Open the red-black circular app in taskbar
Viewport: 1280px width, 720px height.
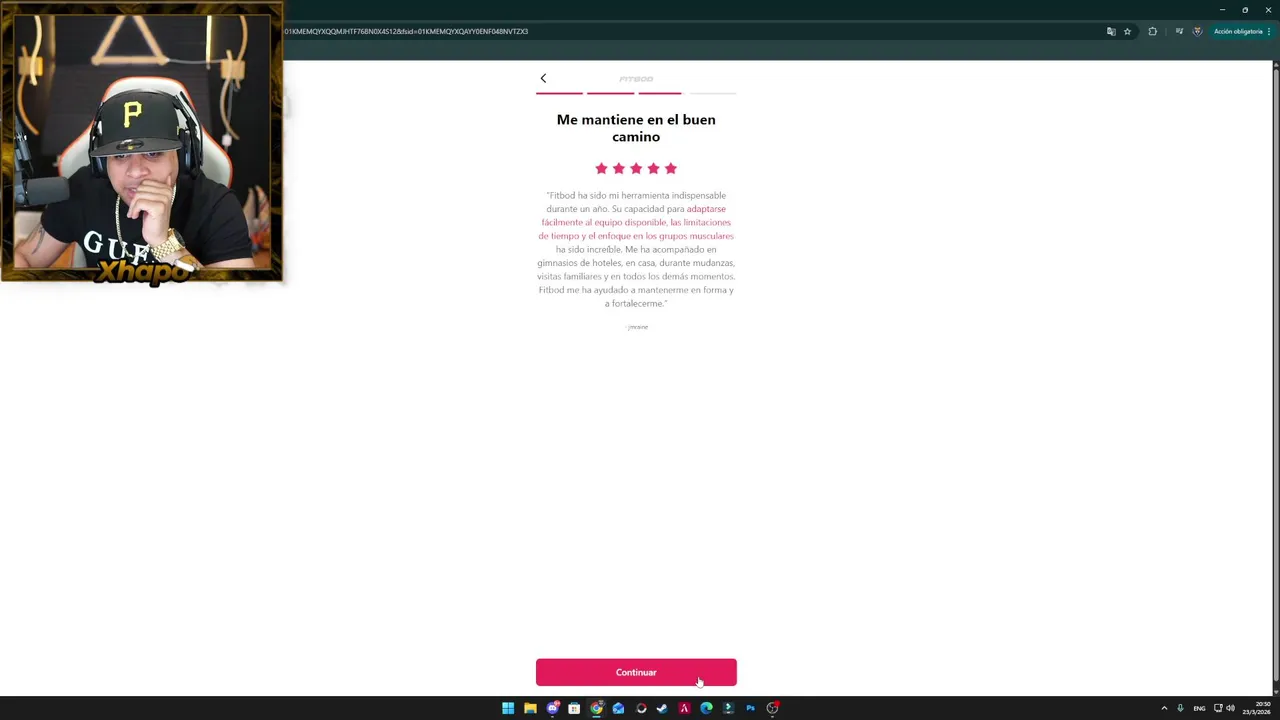coord(641,708)
